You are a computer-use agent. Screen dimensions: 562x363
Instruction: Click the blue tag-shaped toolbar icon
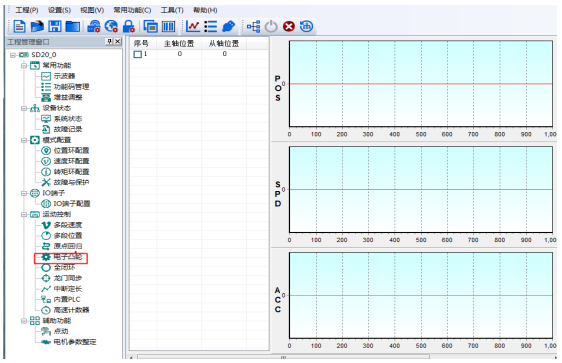pos(228,26)
